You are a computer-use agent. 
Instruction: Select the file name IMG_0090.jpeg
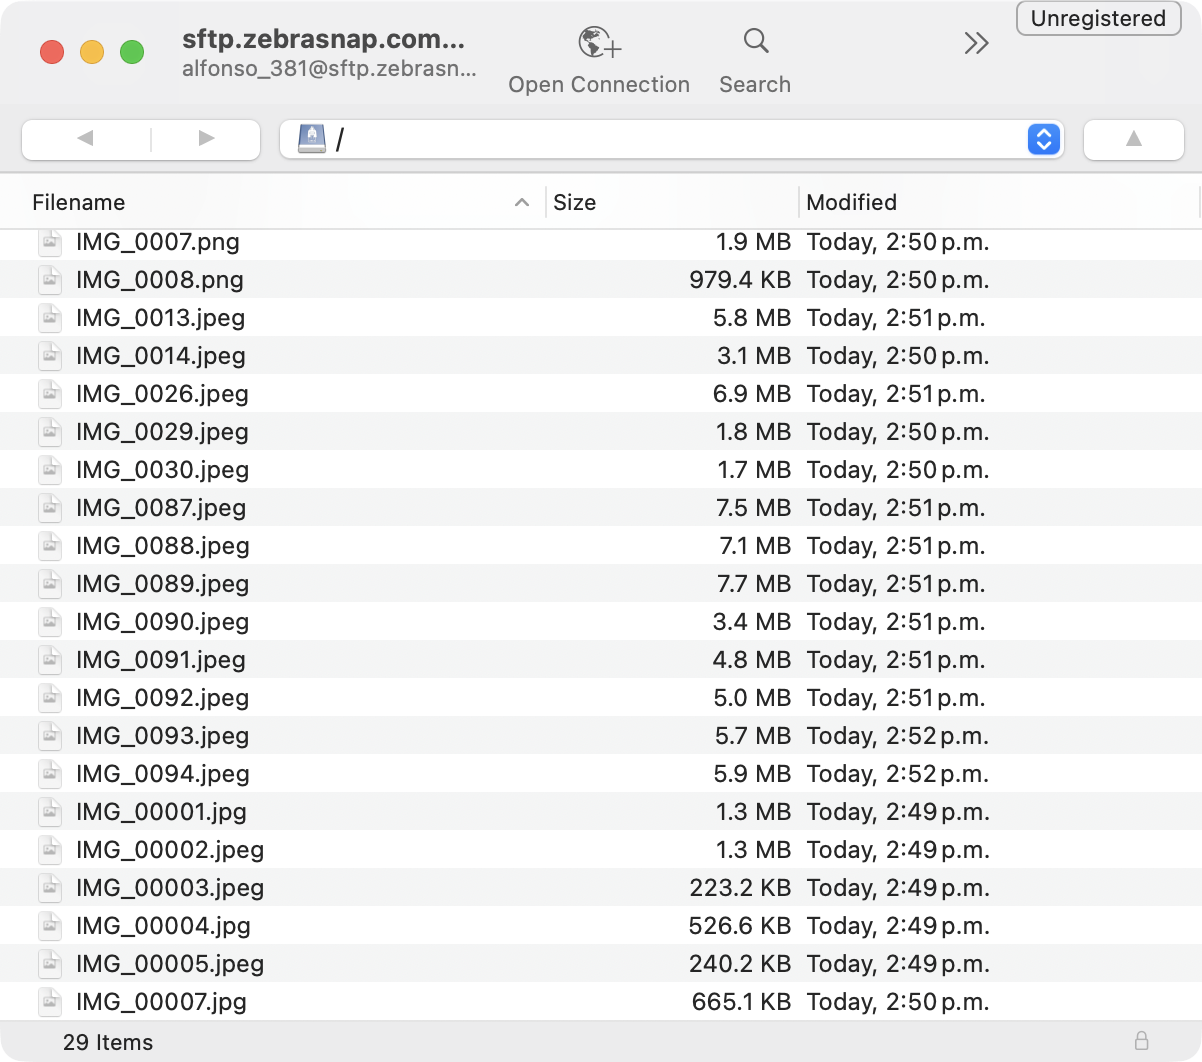coord(162,622)
